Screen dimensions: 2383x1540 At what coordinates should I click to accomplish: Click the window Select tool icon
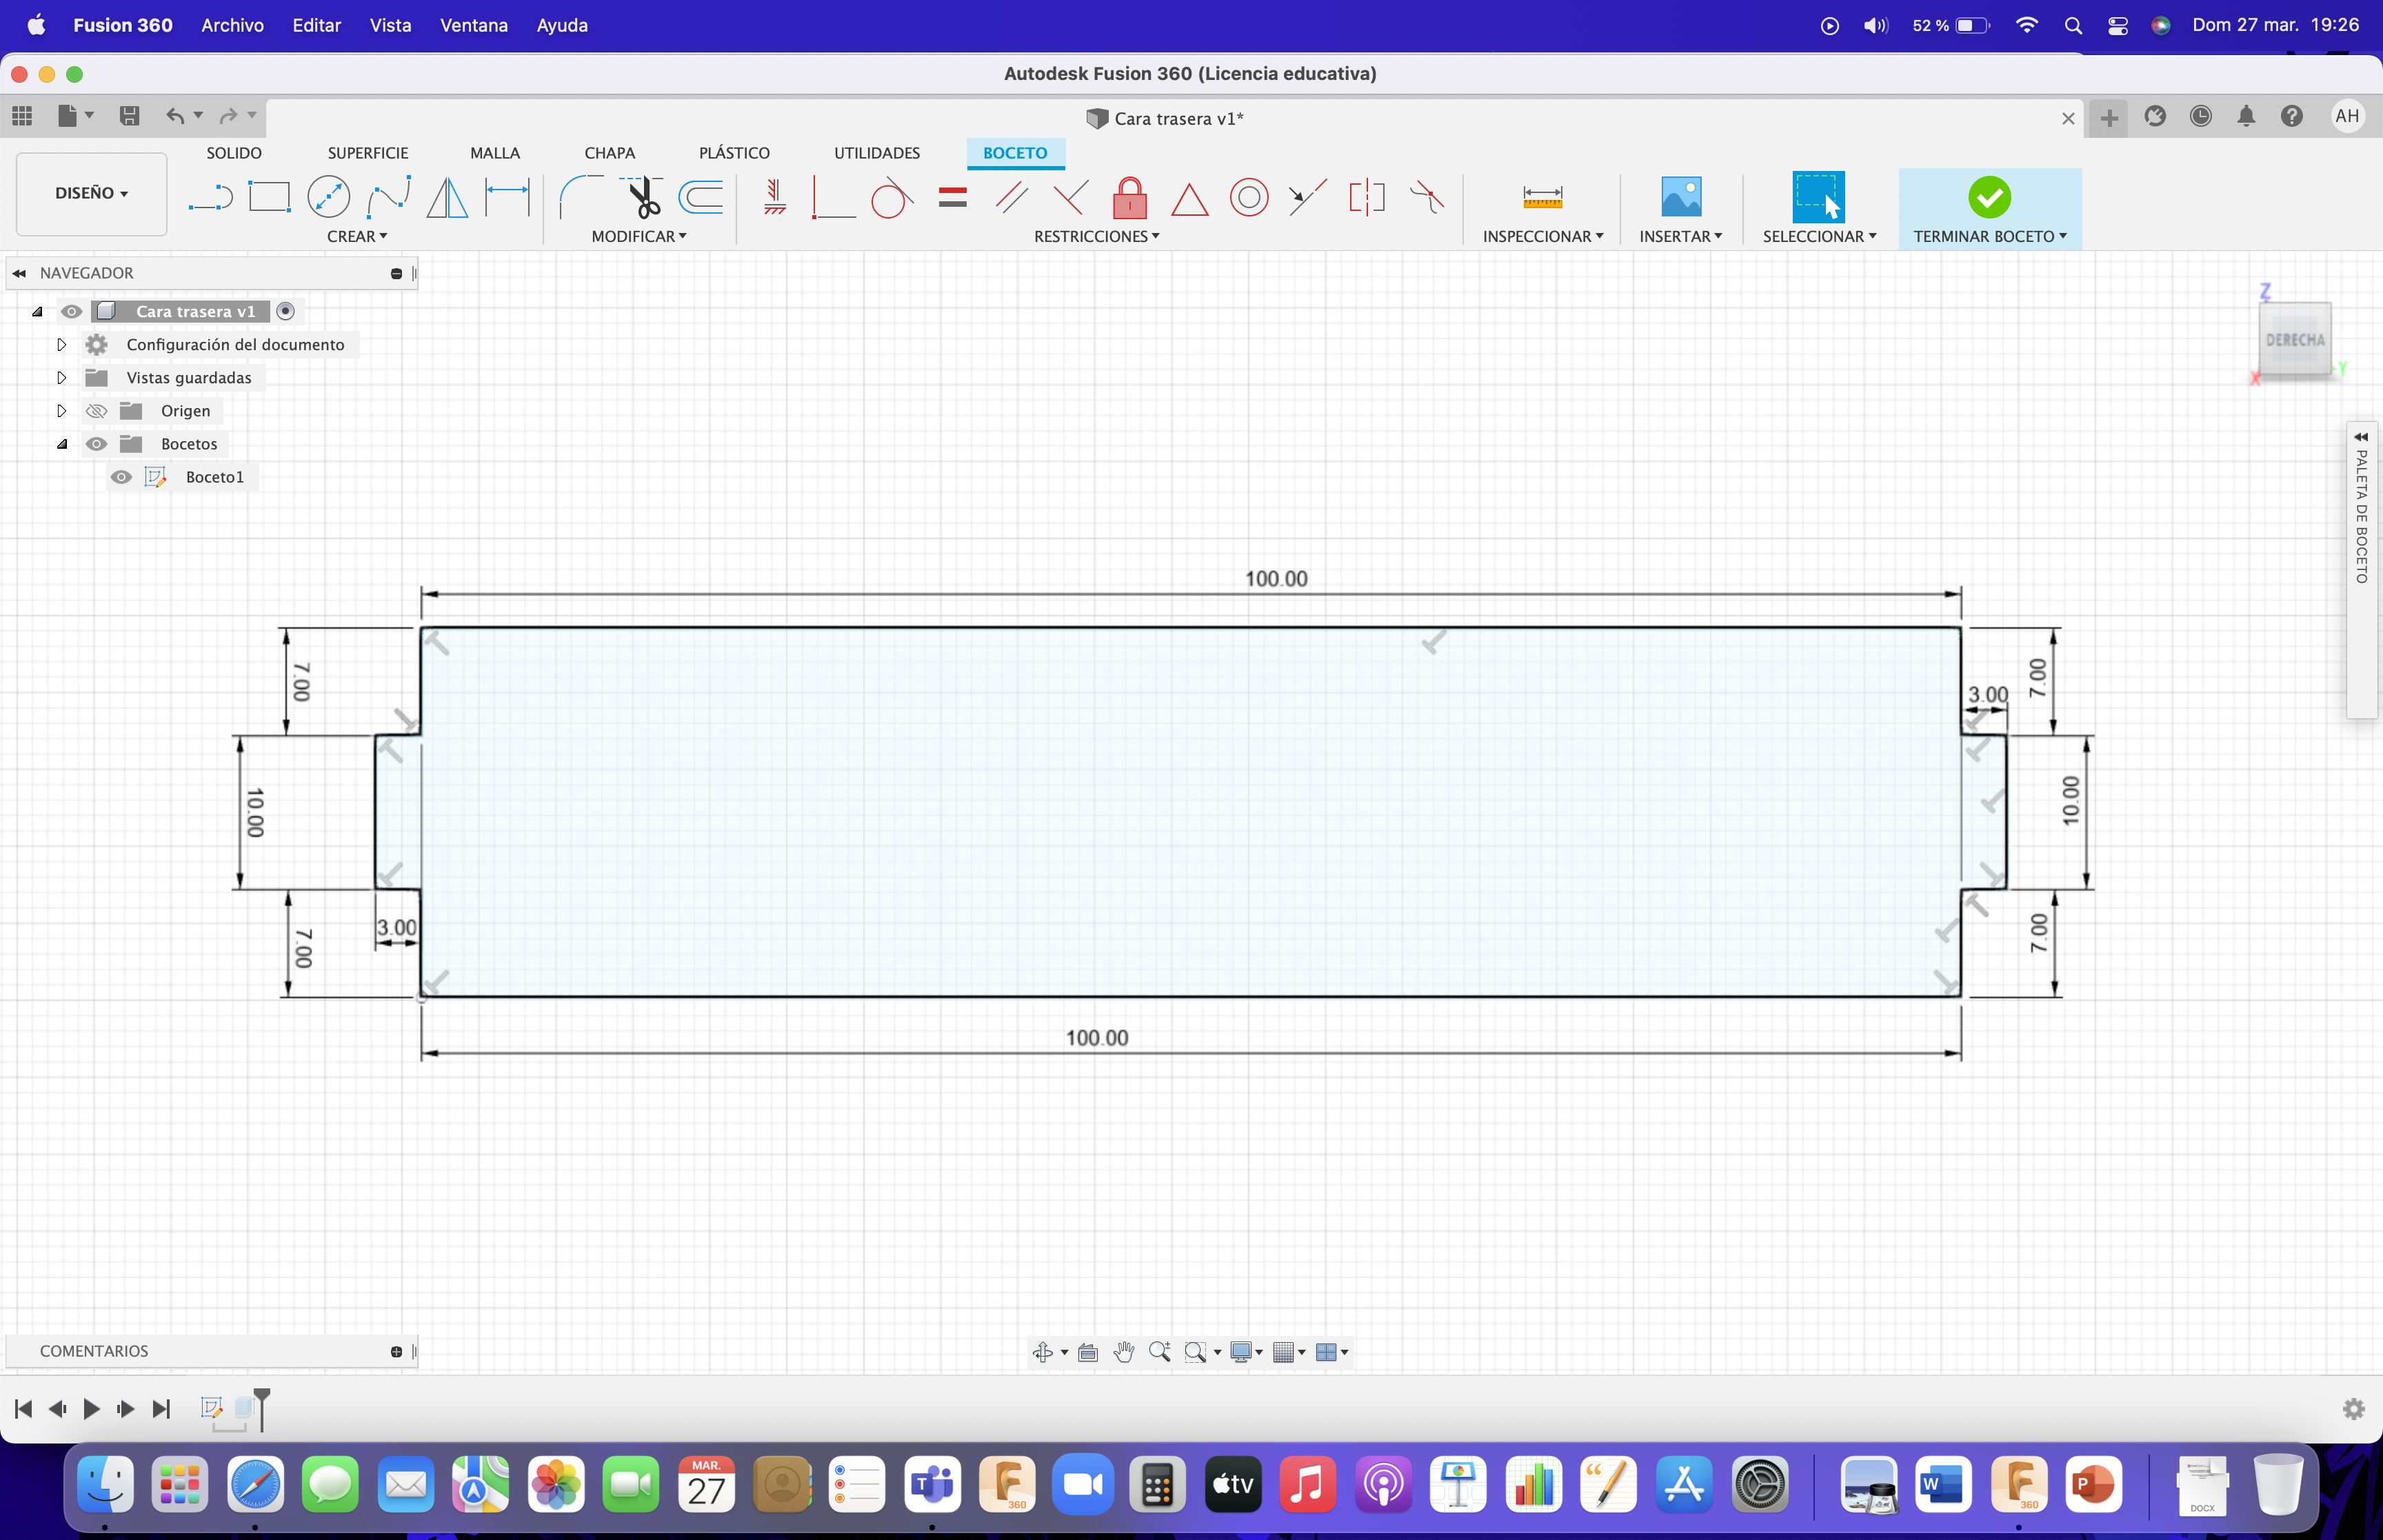click(x=1818, y=197)
